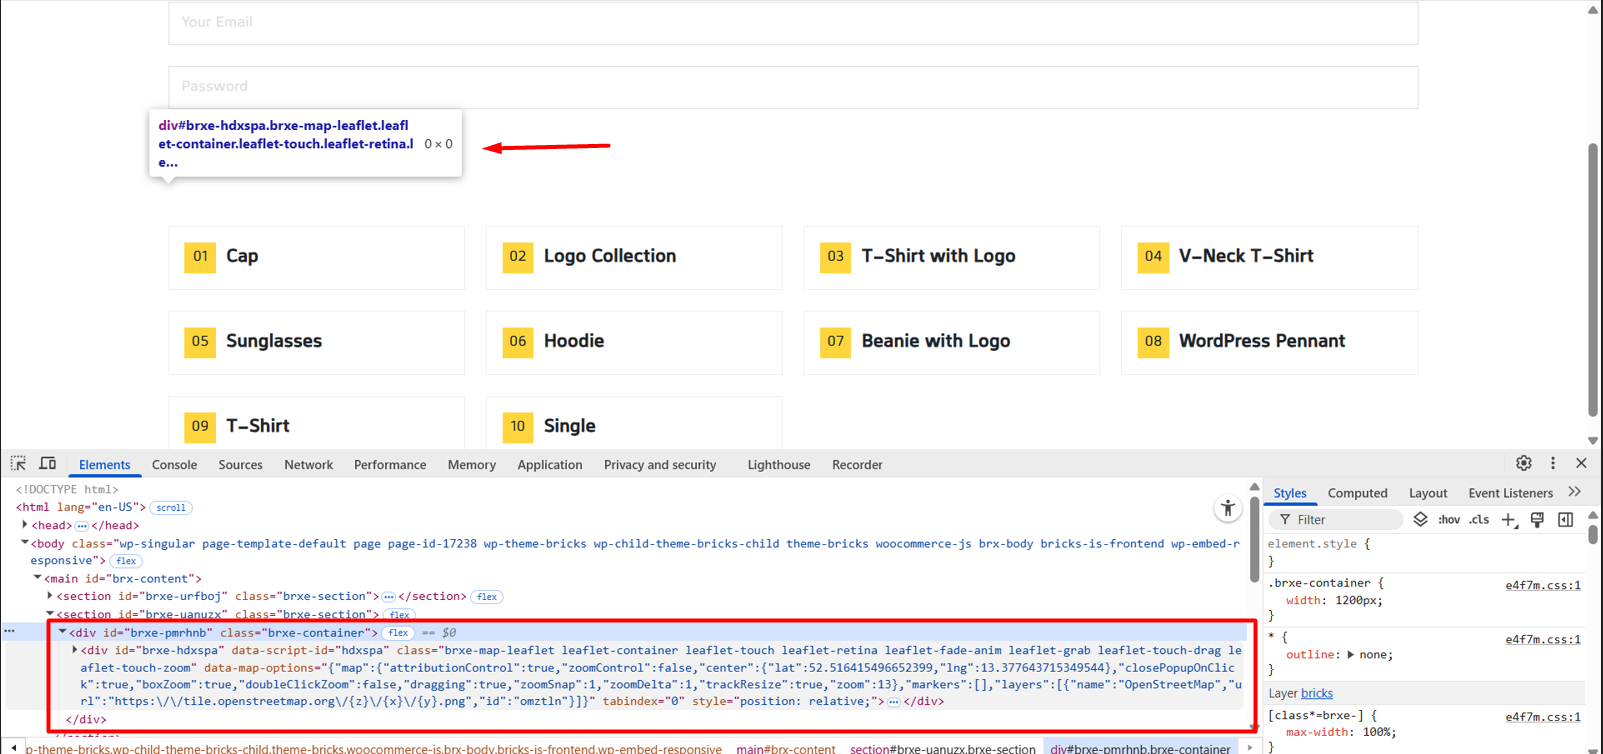Click the Your Email input field

tap(792, 23)
